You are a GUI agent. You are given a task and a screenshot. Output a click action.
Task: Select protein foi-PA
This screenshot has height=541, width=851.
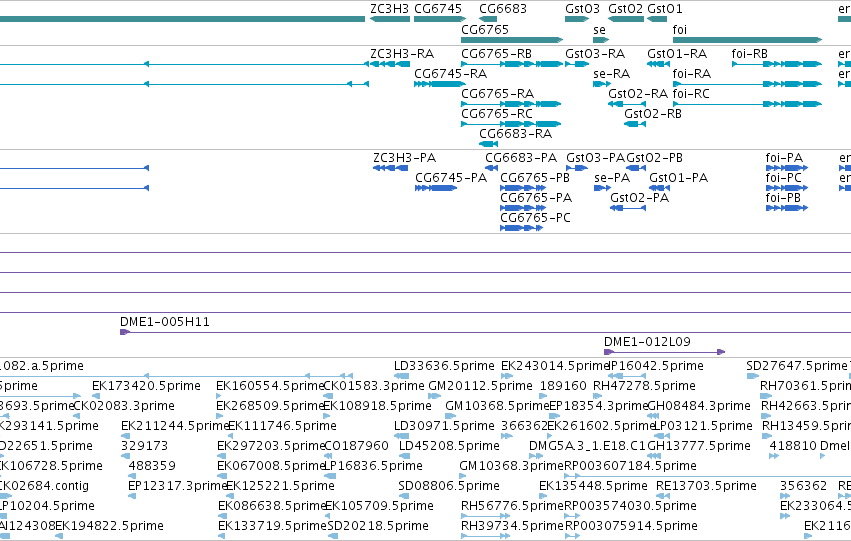point(787,168)
